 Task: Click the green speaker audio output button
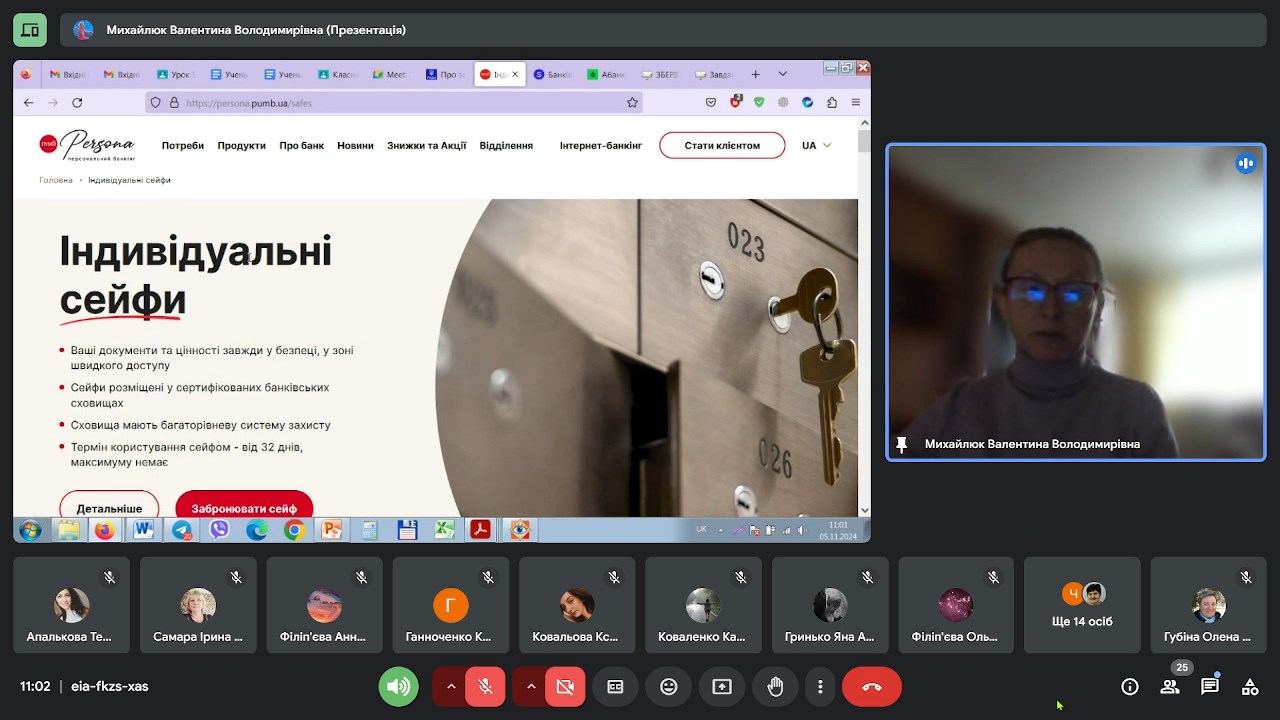(399, 687)
